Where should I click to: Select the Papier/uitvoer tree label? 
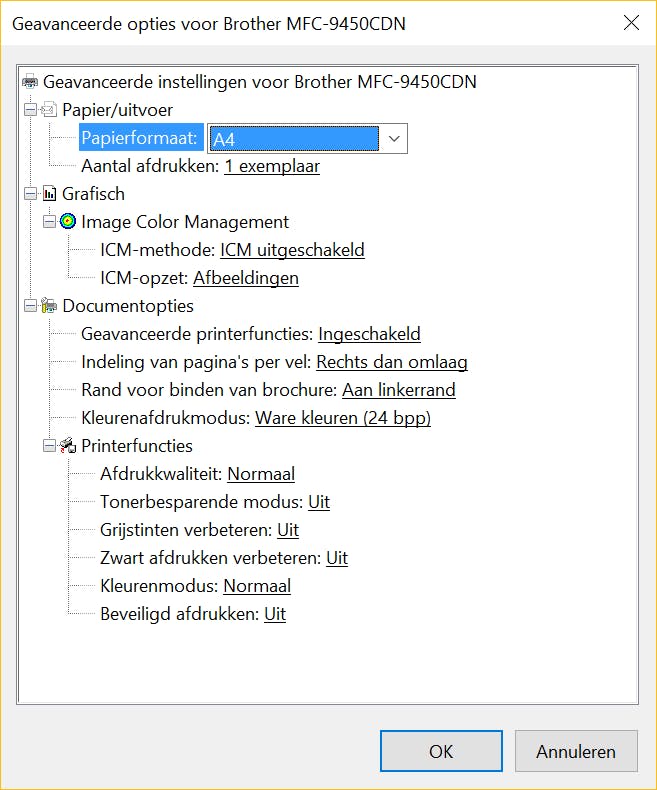tap(117, 110)
